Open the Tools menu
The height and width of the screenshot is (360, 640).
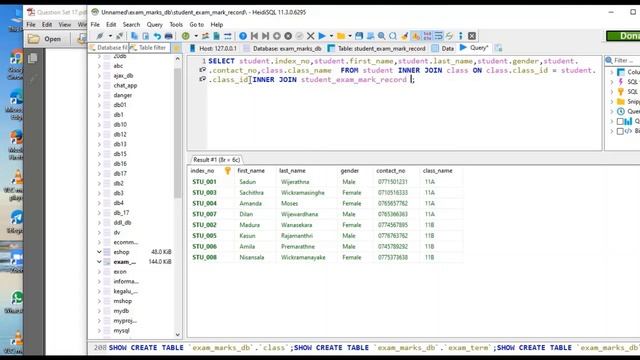[176, 24]
